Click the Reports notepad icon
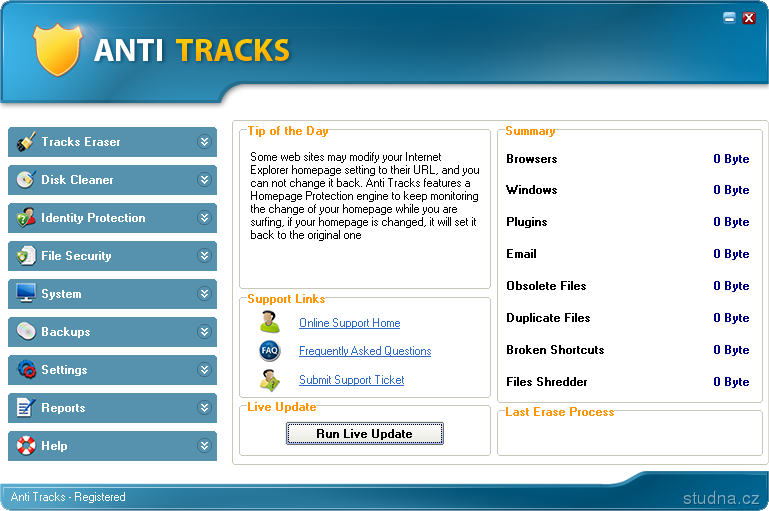Image resolution: width=769 pixels, height=511 pixels. (x=26, y=408)
